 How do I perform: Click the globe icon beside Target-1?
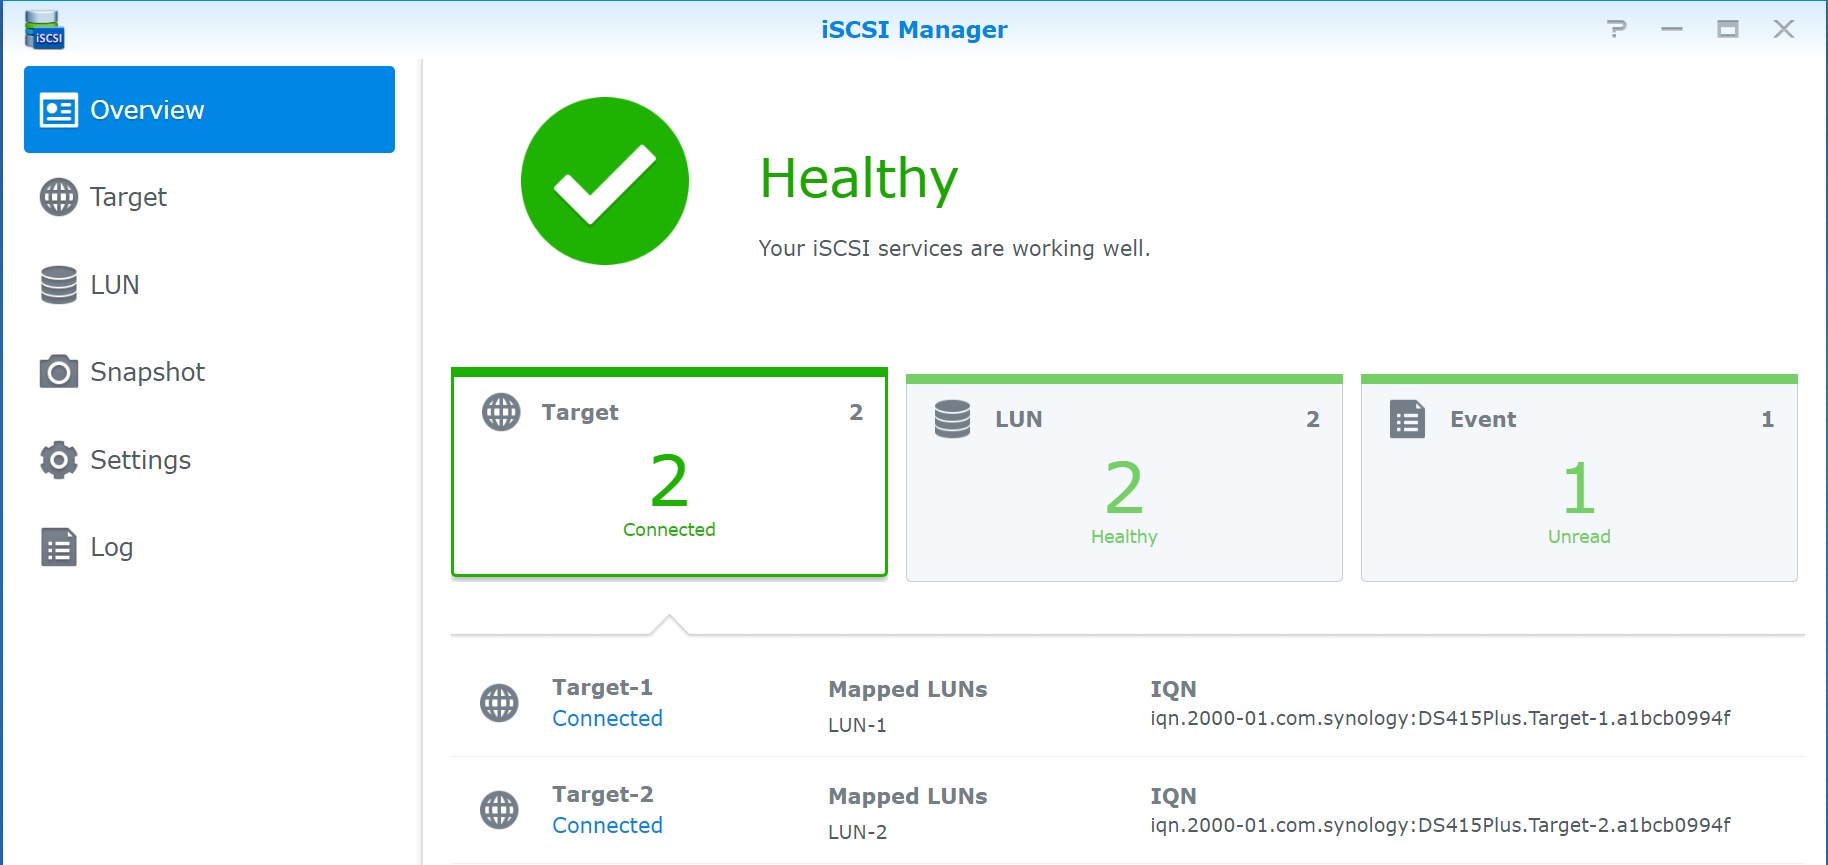(499, 703)
